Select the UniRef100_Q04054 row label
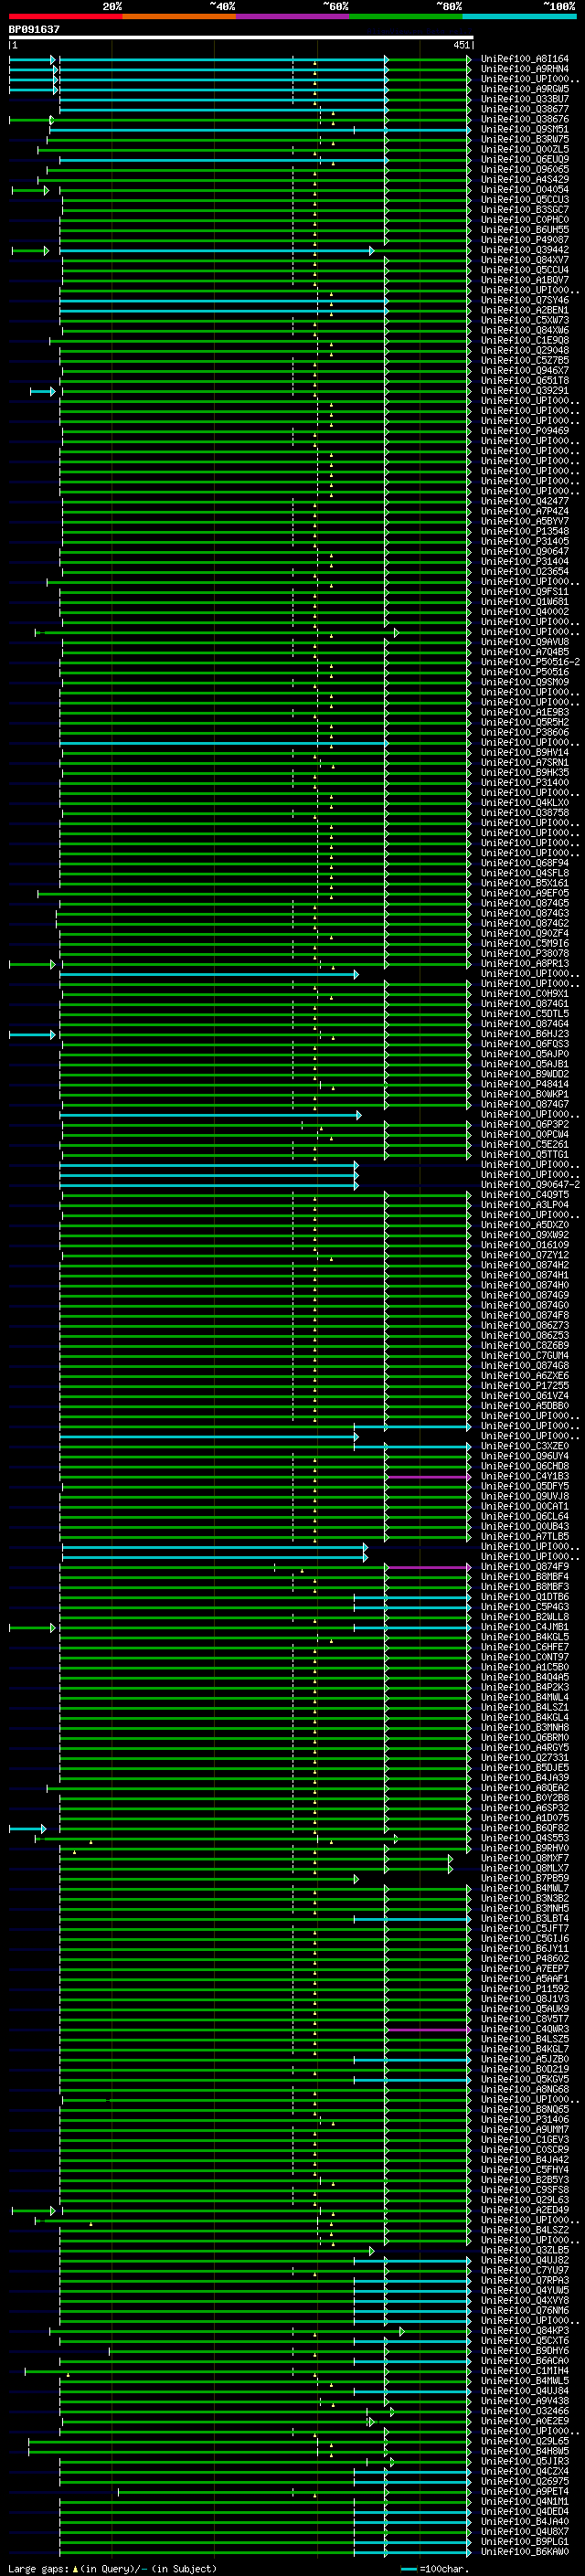Image resolution: width=585 pixels, height=2576 pixels. click(x=525, y=189)
